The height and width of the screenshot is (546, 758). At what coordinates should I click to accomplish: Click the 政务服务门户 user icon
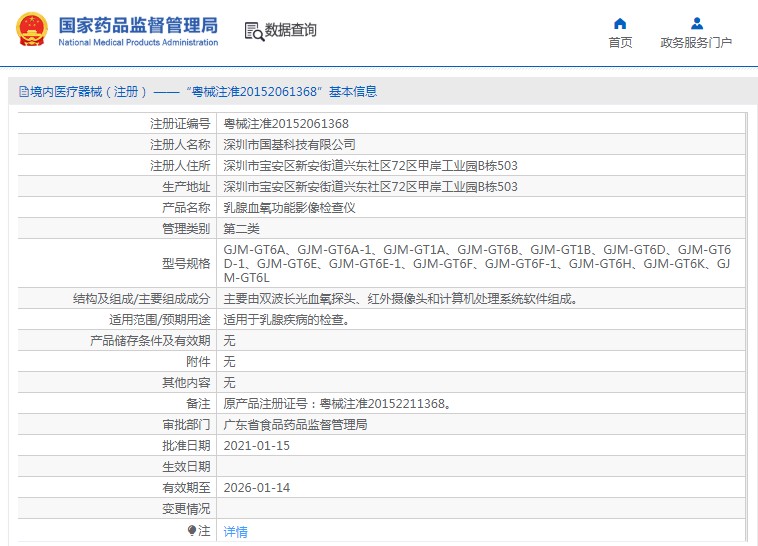(x=697, y=23)
